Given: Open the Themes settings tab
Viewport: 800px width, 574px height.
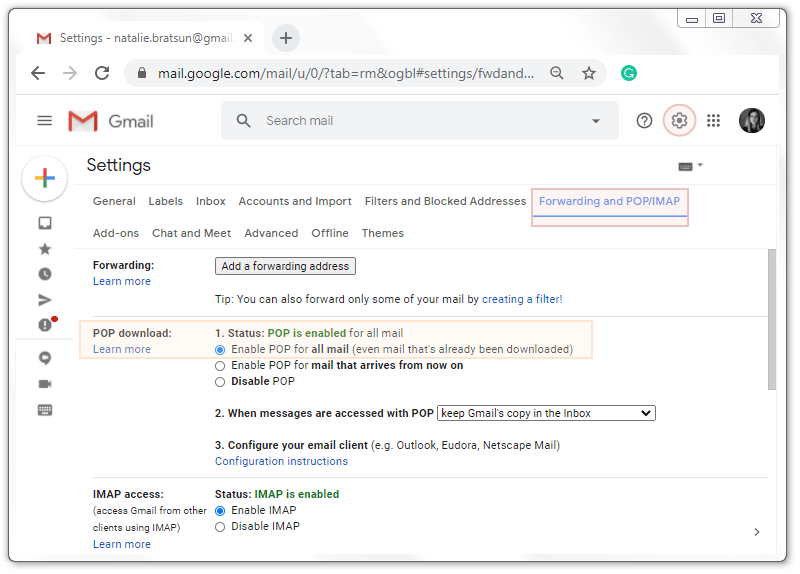Looking at the screenshot, I should 383,233.
